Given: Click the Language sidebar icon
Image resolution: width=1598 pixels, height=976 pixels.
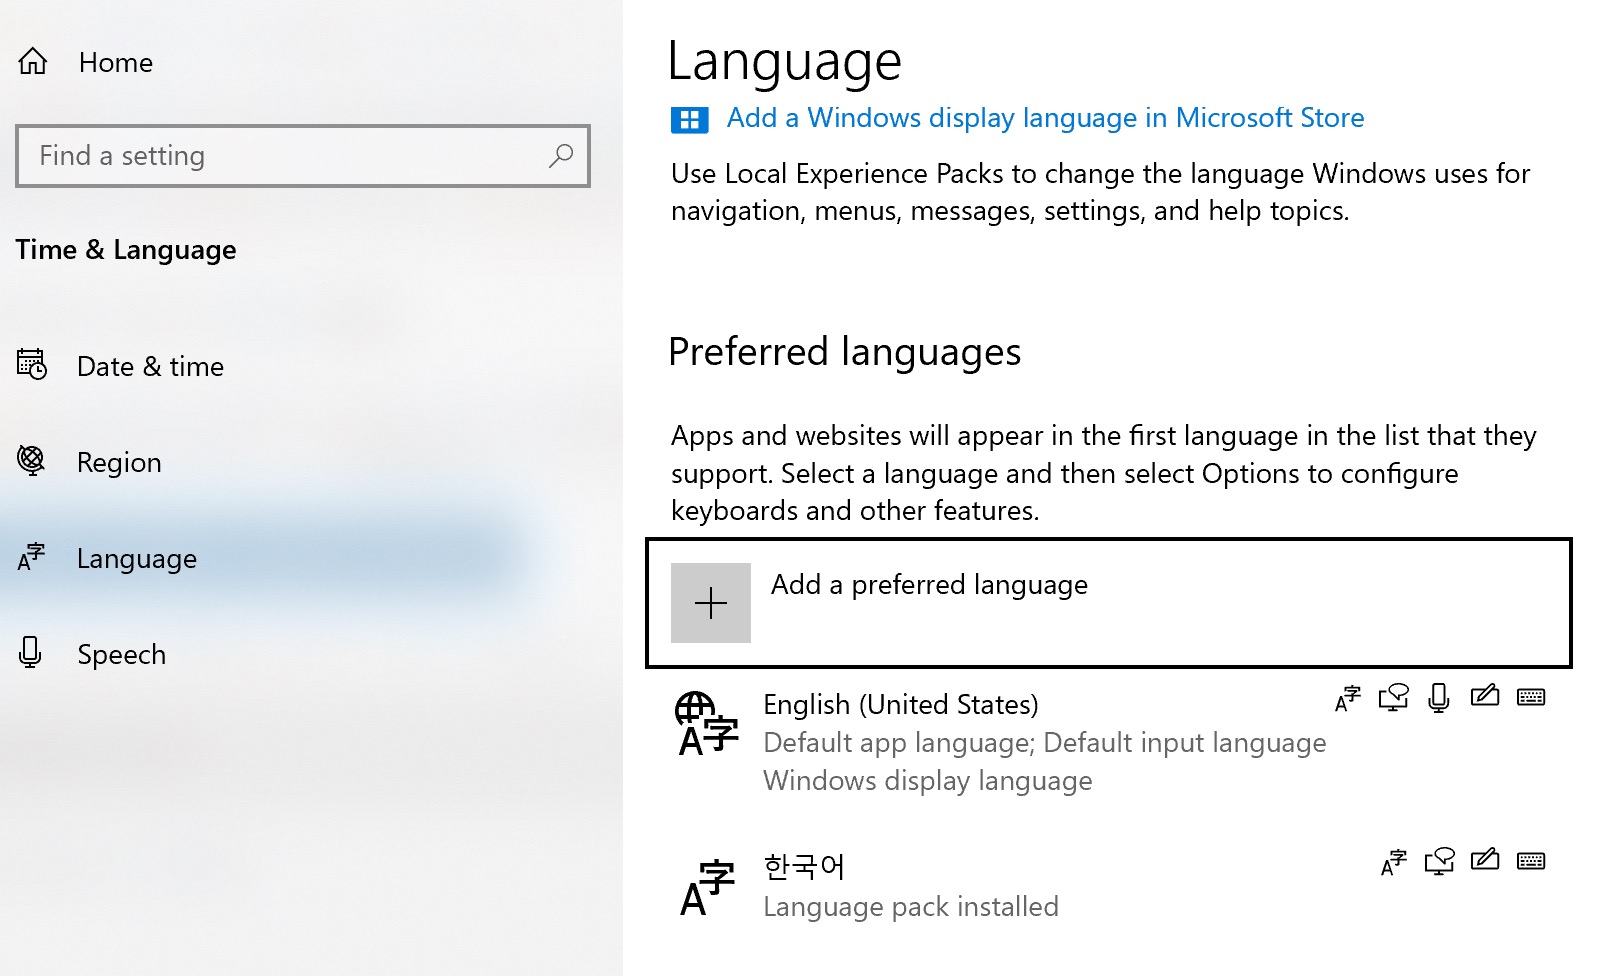Looking at the screenshot, I should [31, 557].
